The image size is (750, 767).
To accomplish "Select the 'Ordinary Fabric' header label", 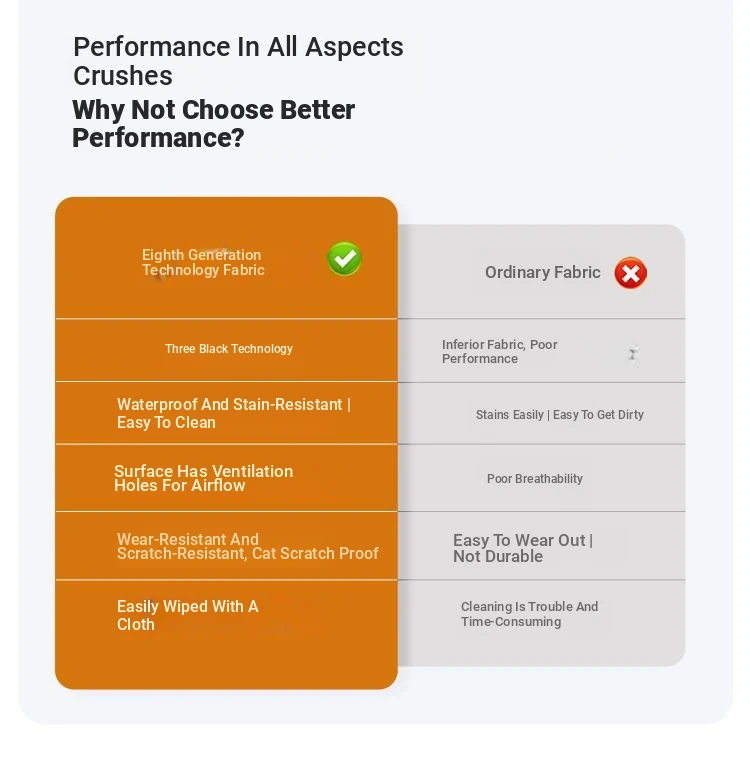I will pos(543,272).
